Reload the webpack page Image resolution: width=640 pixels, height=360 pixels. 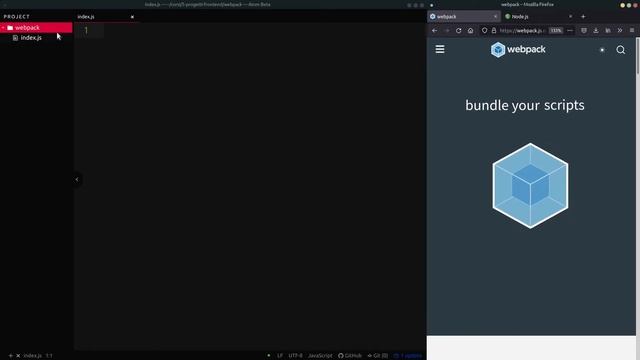(458, 31)
